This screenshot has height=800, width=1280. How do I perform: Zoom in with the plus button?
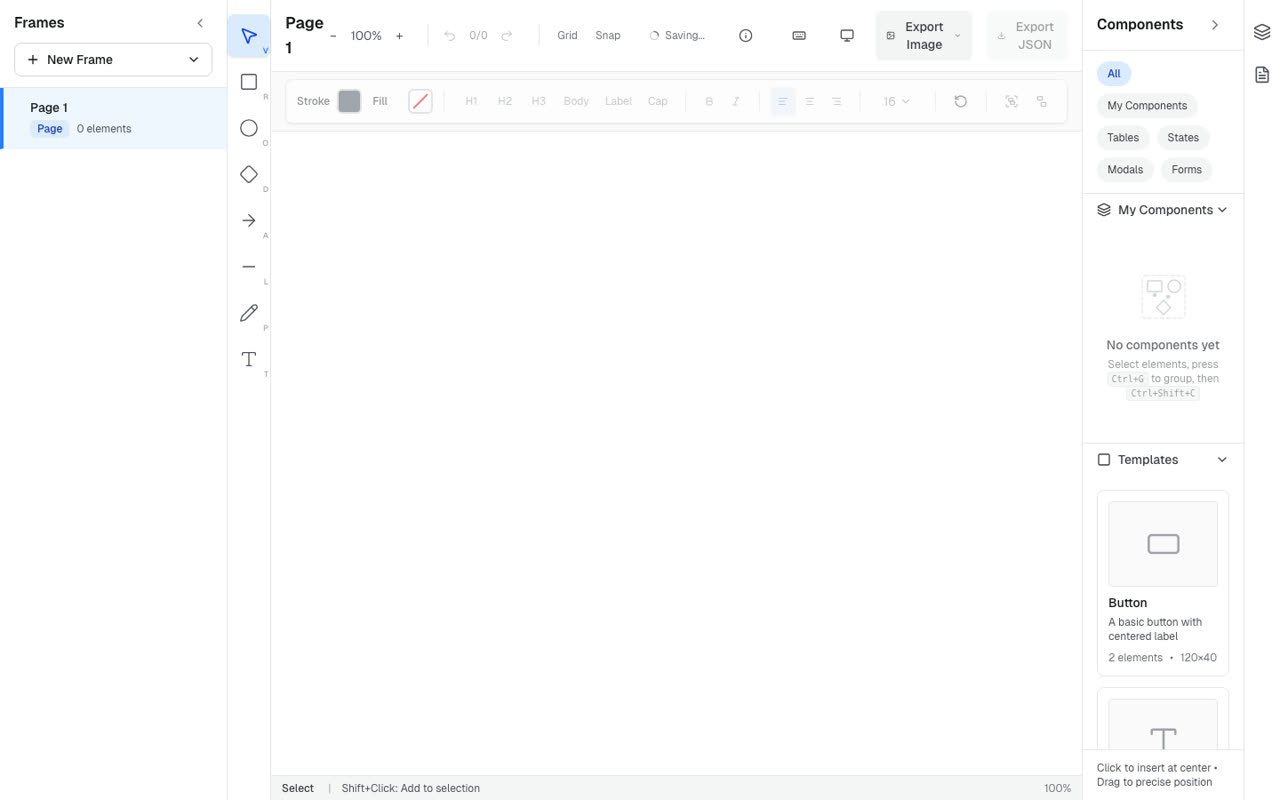click(x=399, y=36)
